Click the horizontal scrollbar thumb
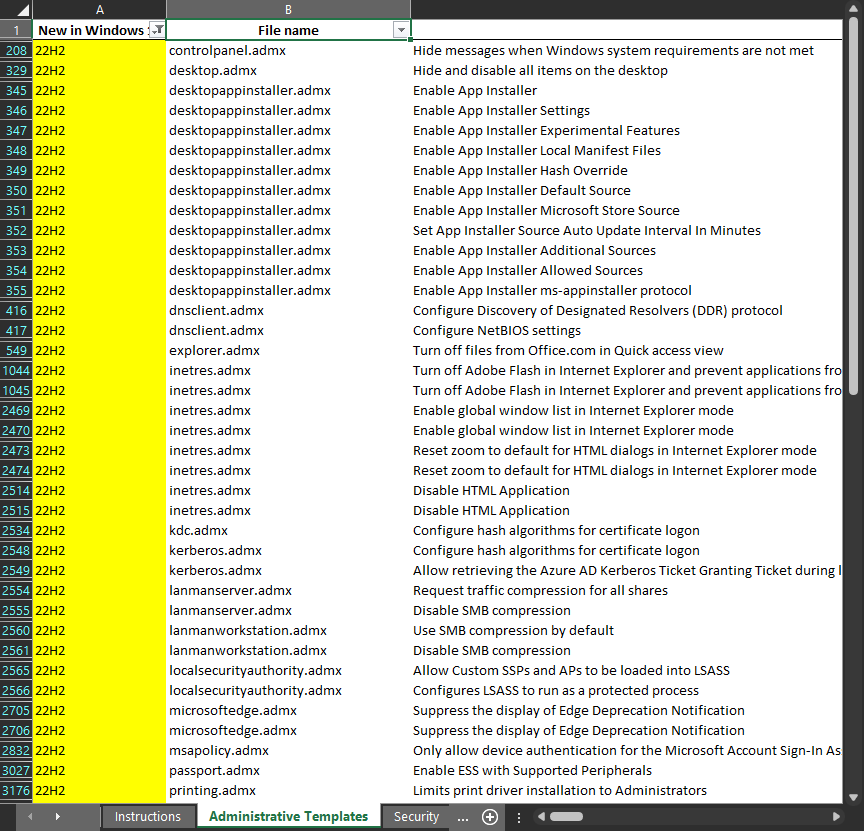Image resolution: width=864 pixels, height=831 pixels. 566,817
